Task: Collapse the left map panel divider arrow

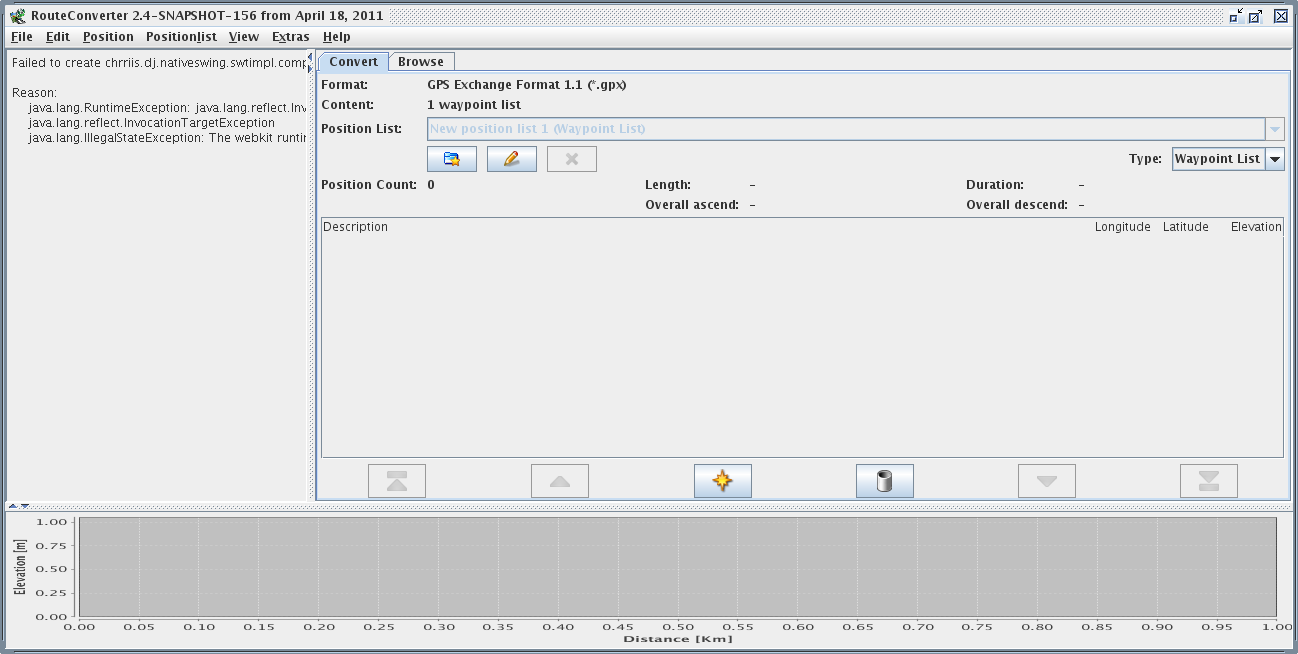Action: (310, 56)
